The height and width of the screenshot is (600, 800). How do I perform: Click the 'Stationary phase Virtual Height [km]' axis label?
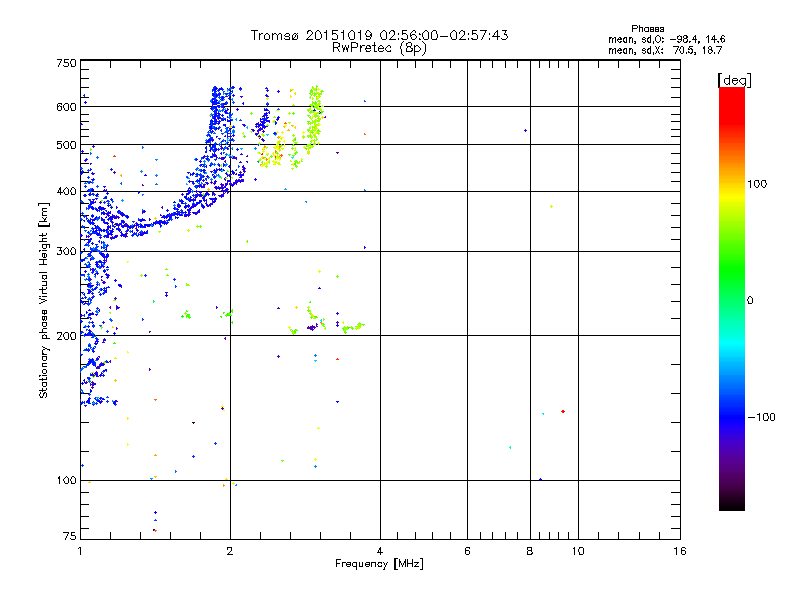pyautogui.click(x=43, y=300)
